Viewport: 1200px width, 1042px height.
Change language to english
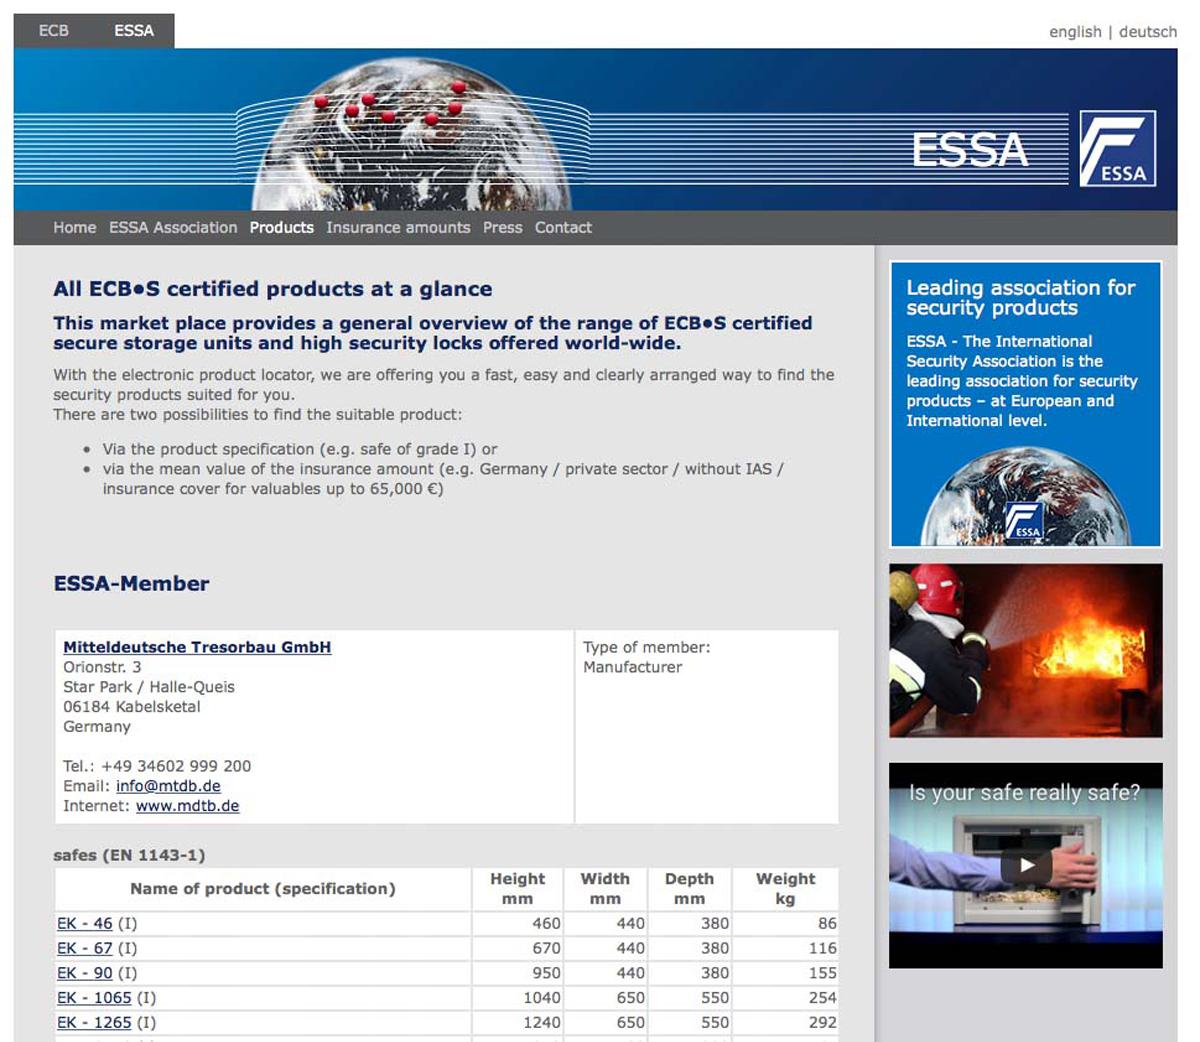pos(1075,31)
